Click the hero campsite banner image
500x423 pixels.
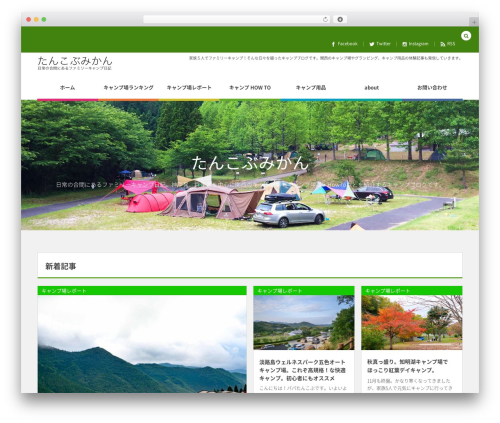pyautogui.click(x=250, y=165)
